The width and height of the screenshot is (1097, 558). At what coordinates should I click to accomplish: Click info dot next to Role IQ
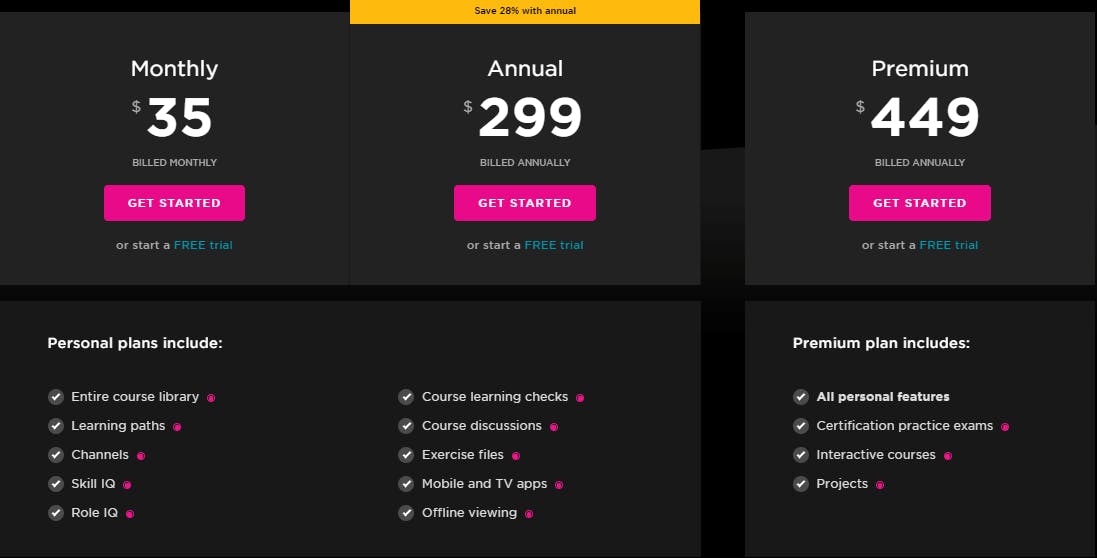pyautogui.click(x=129, y=514)
